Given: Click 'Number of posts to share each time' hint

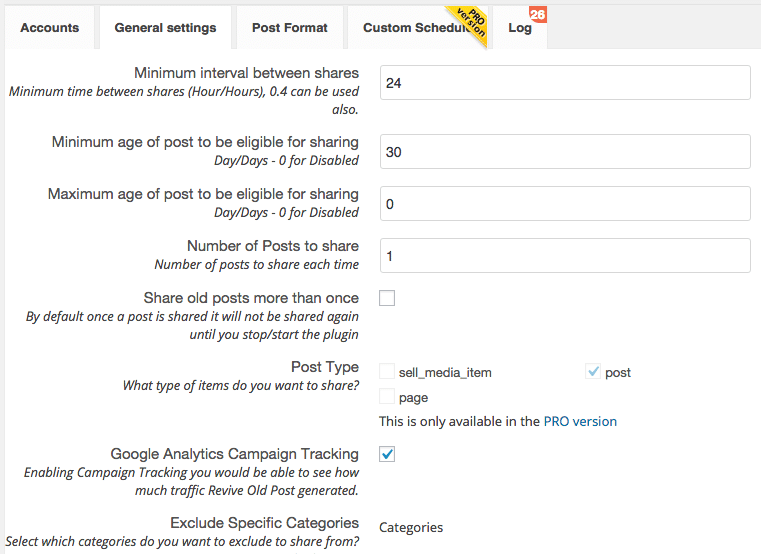Looking at the screenshot, I should point(257,265).
